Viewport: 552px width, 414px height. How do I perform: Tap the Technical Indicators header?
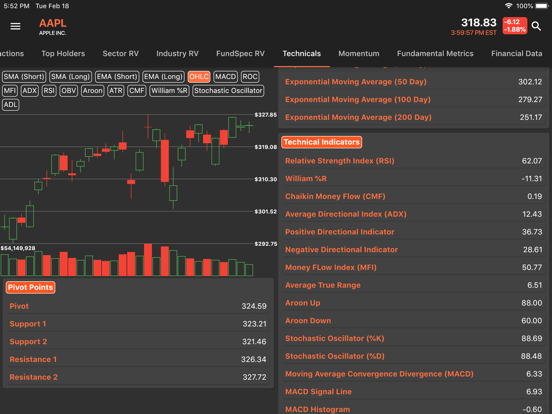click(x=321, y=142)
